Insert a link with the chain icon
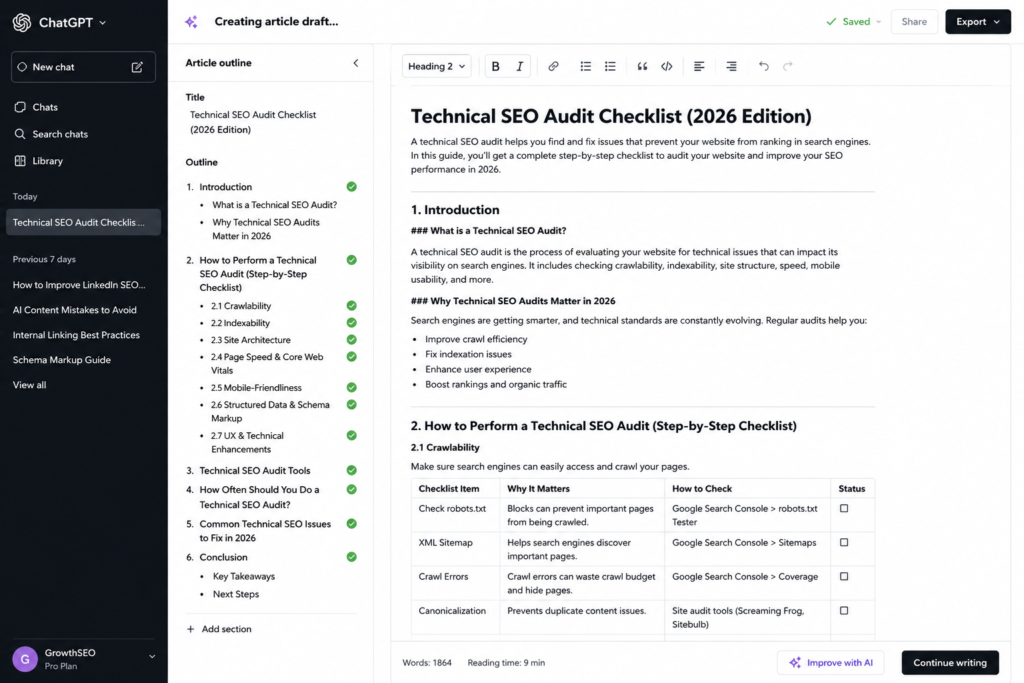1024x683 pixels. point(553,66)
